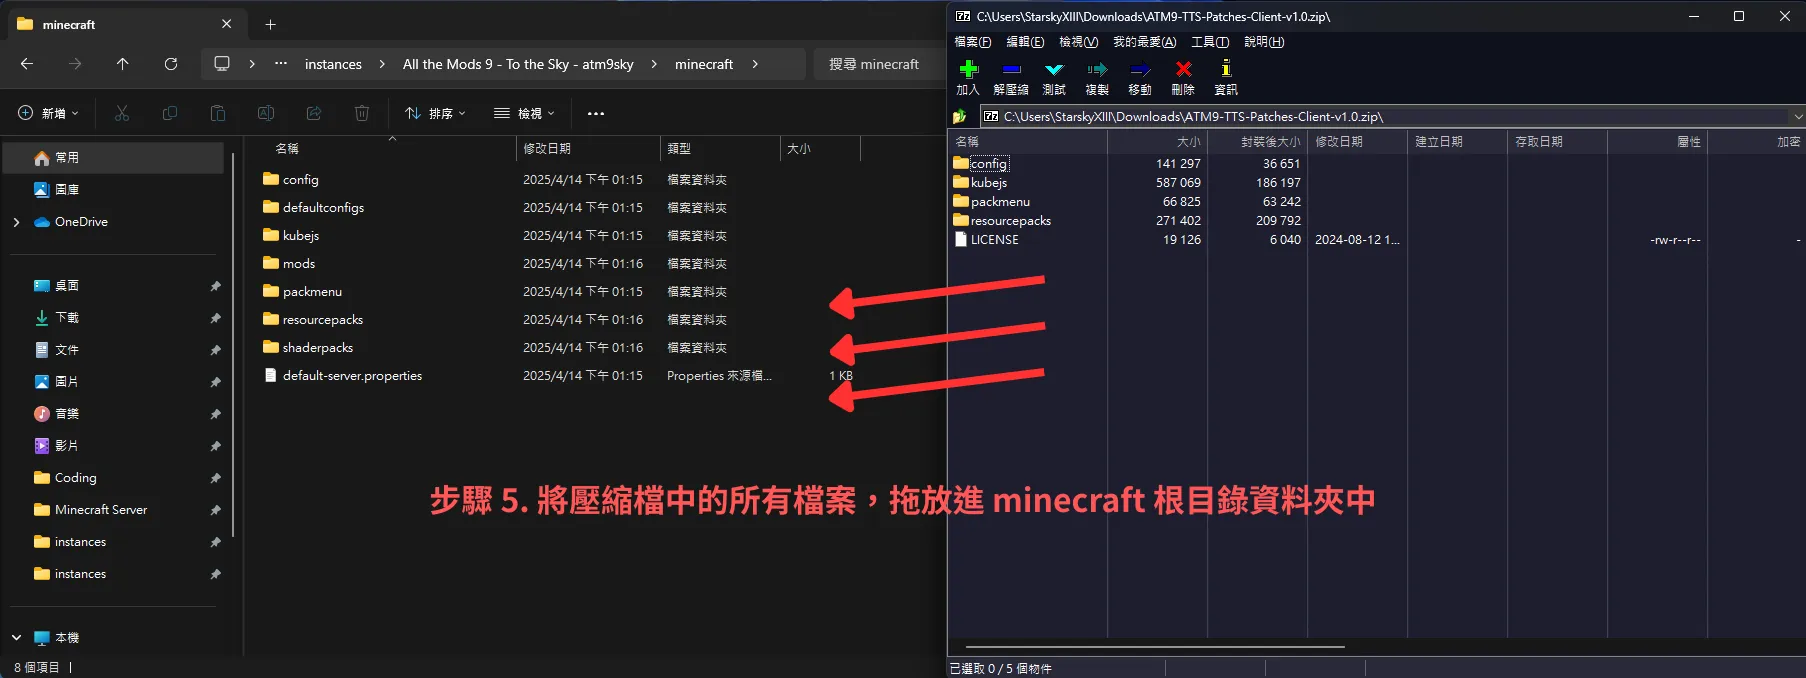The width and height of the screenshot is (1806, 678).
Task: Open the 7-Zip Tools (工具) menu
Action: point(1209,42)
